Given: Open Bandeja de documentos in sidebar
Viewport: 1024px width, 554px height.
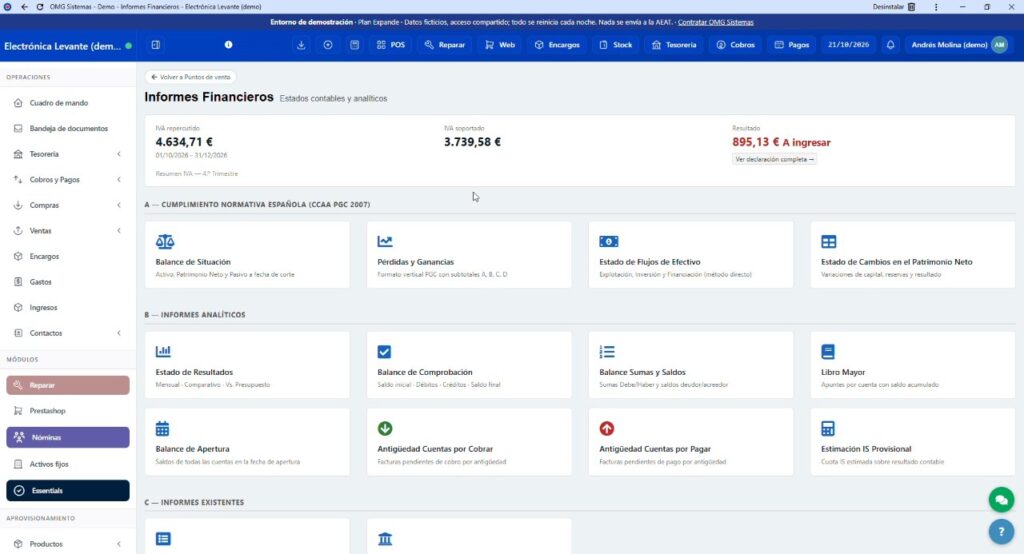Looking at the screenshot, I should [x=67, y=129].
